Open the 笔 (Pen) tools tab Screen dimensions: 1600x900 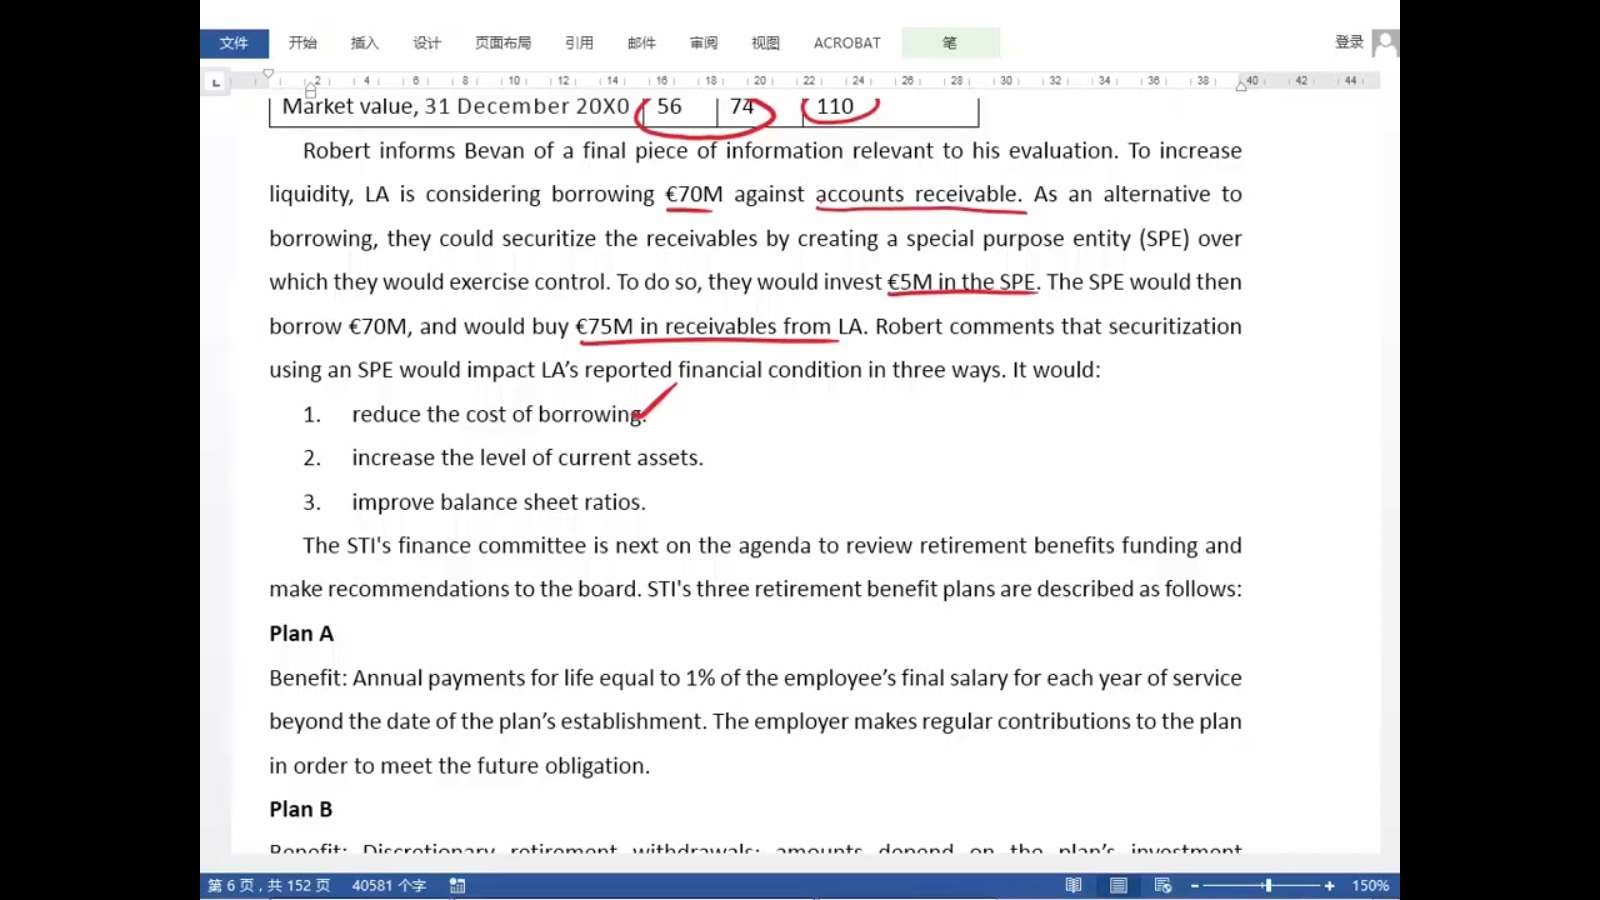950,43
